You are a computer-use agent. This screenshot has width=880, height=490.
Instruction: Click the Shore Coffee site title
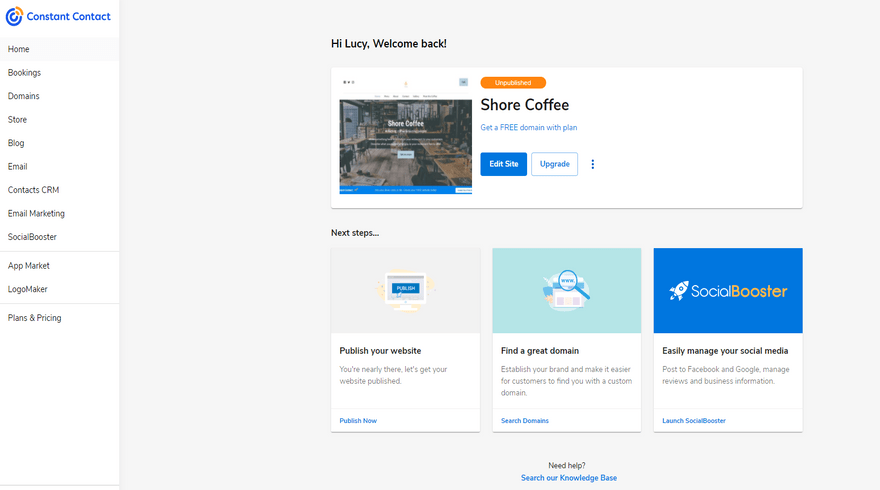[x=525, y=105]
